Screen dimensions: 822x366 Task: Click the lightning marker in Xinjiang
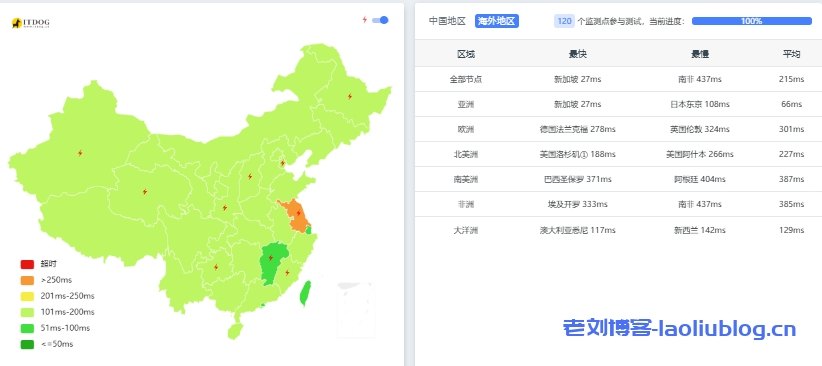80,153
